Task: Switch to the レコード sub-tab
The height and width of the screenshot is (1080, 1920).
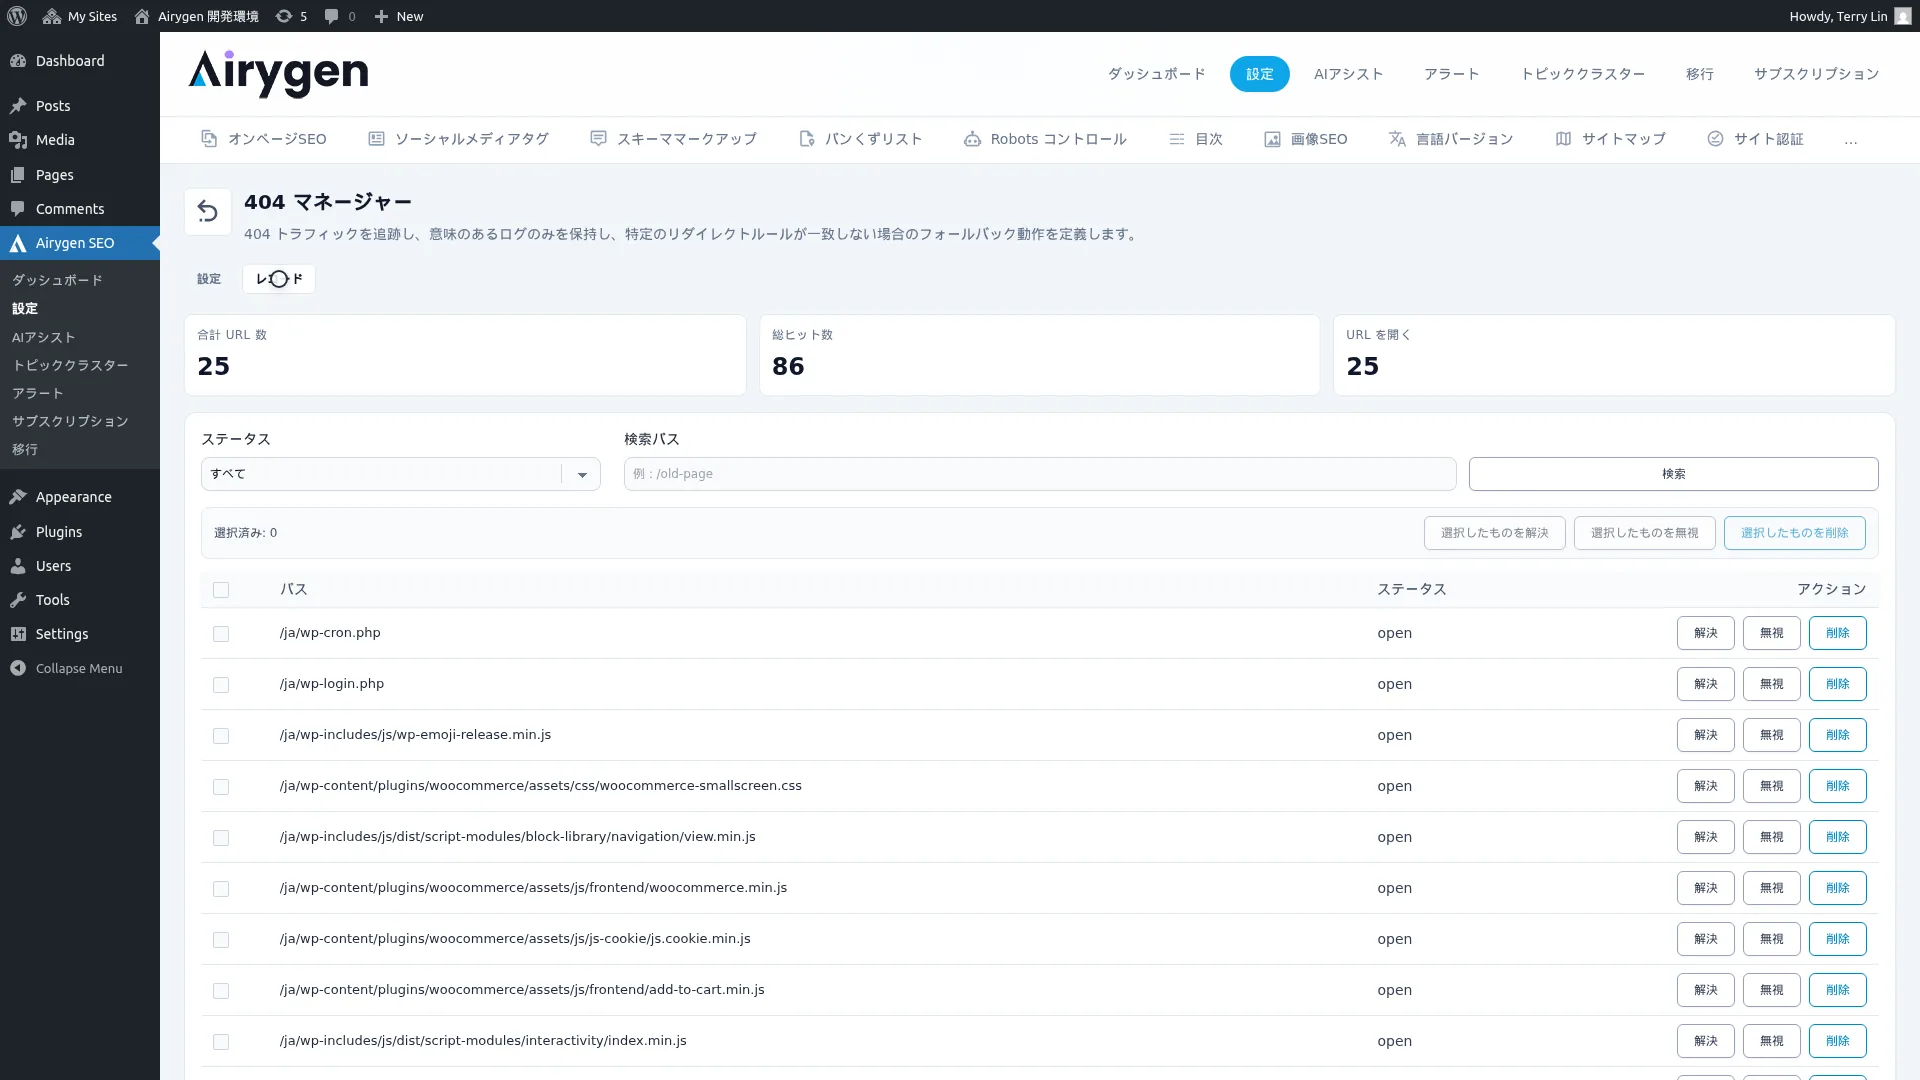Action: tap(279, 279)
